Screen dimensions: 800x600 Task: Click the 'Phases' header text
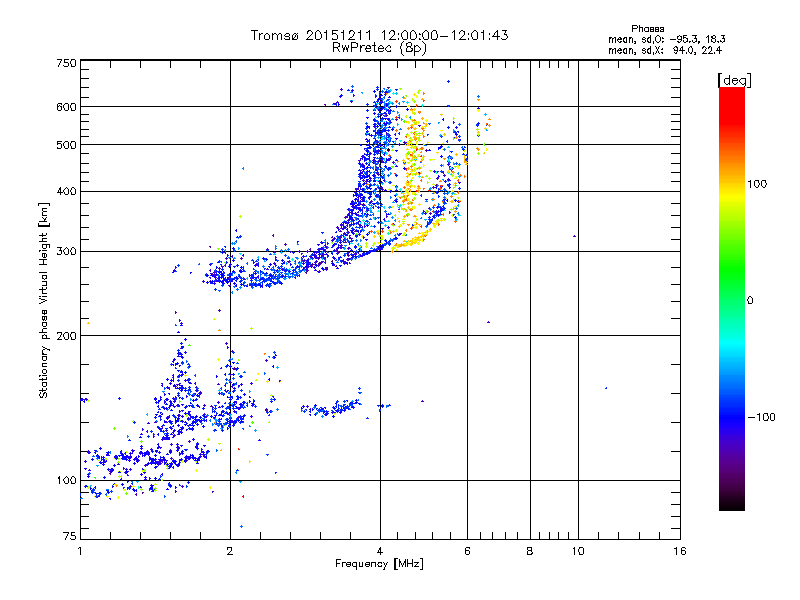(647, 29)
